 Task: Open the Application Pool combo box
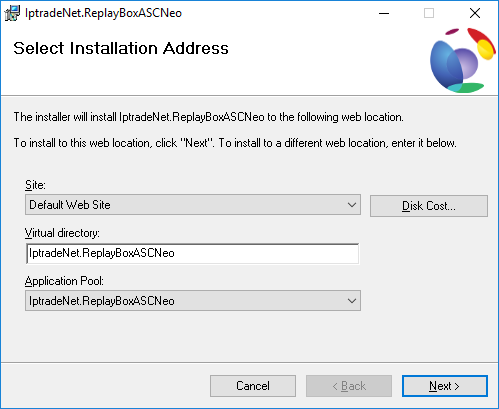click(x=193, y=301)
